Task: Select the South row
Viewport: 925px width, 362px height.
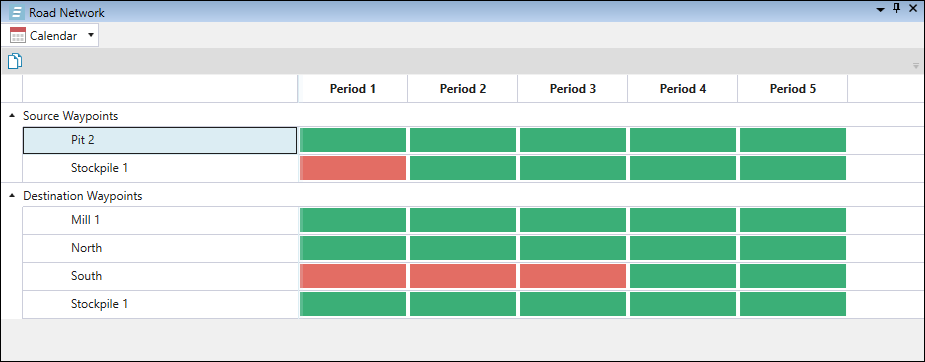Action: (x=160, y=276)
